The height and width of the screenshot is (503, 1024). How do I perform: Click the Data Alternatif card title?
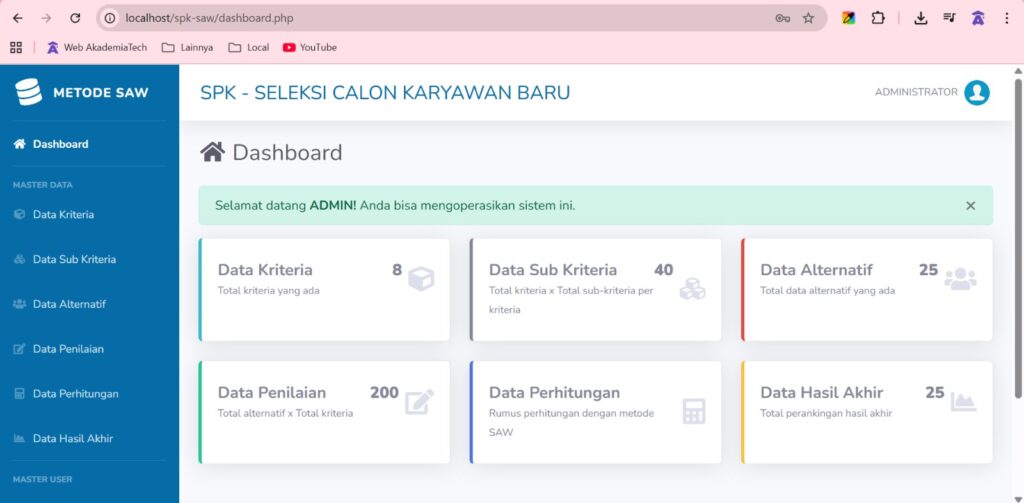point(816,270)
